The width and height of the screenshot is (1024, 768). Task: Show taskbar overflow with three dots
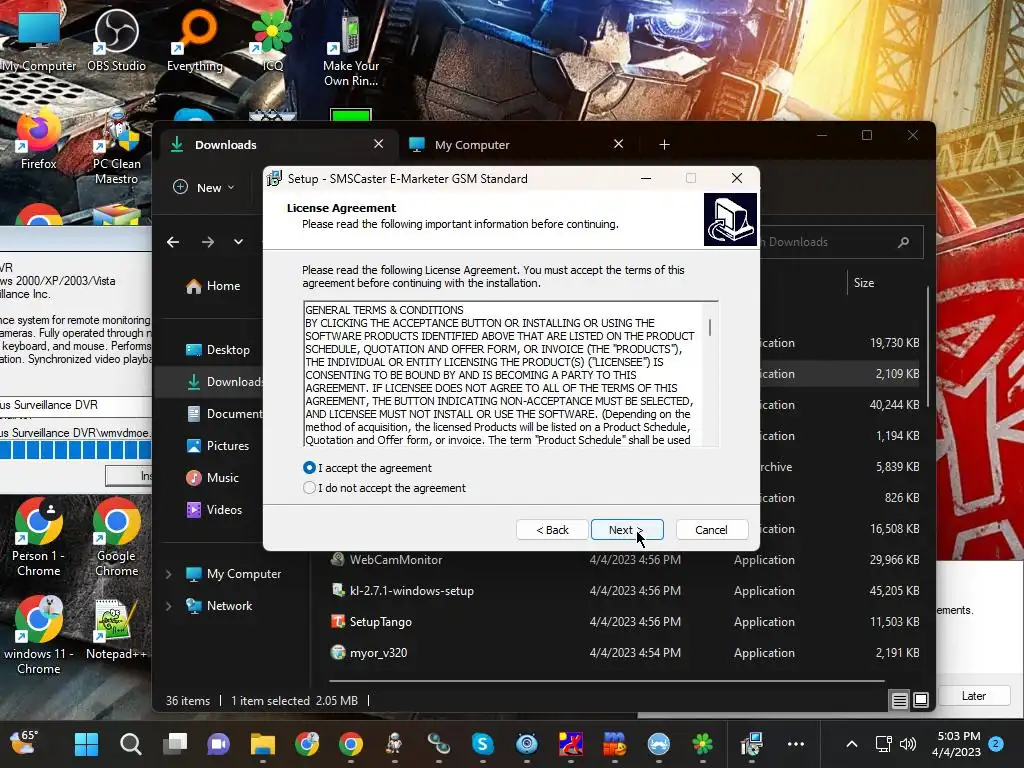795,744
